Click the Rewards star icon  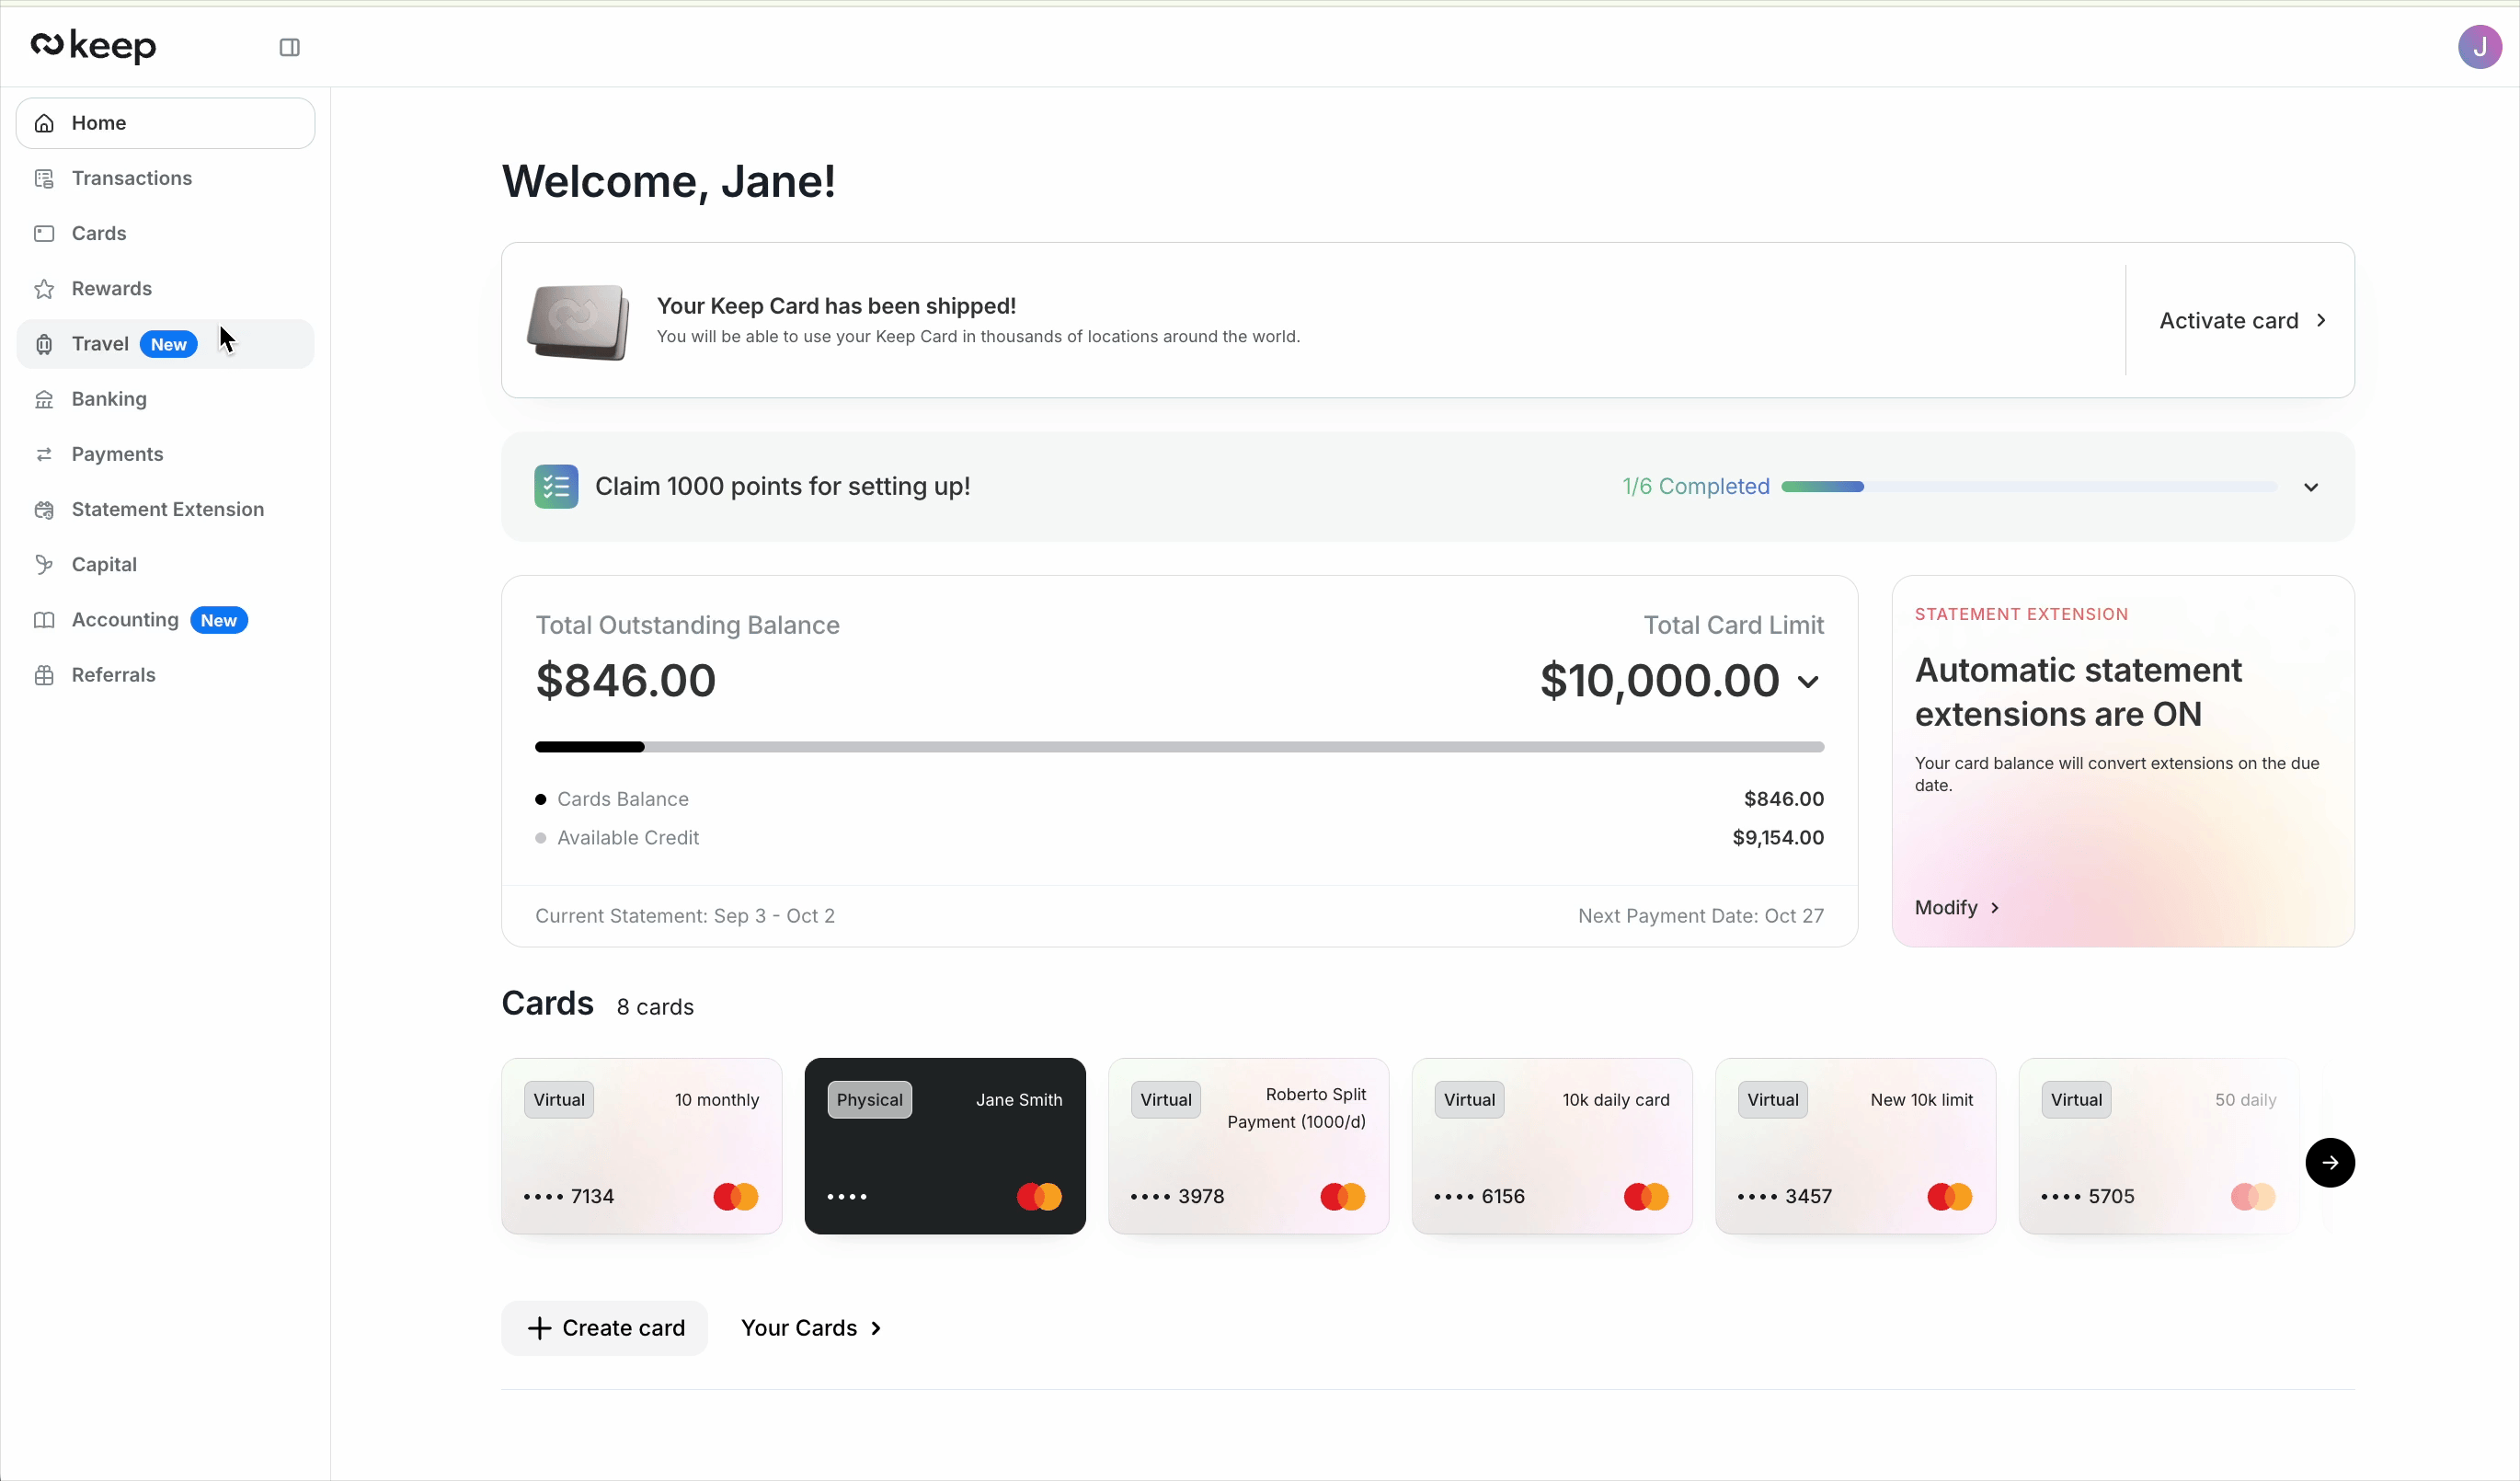click(x=44, y=289)
